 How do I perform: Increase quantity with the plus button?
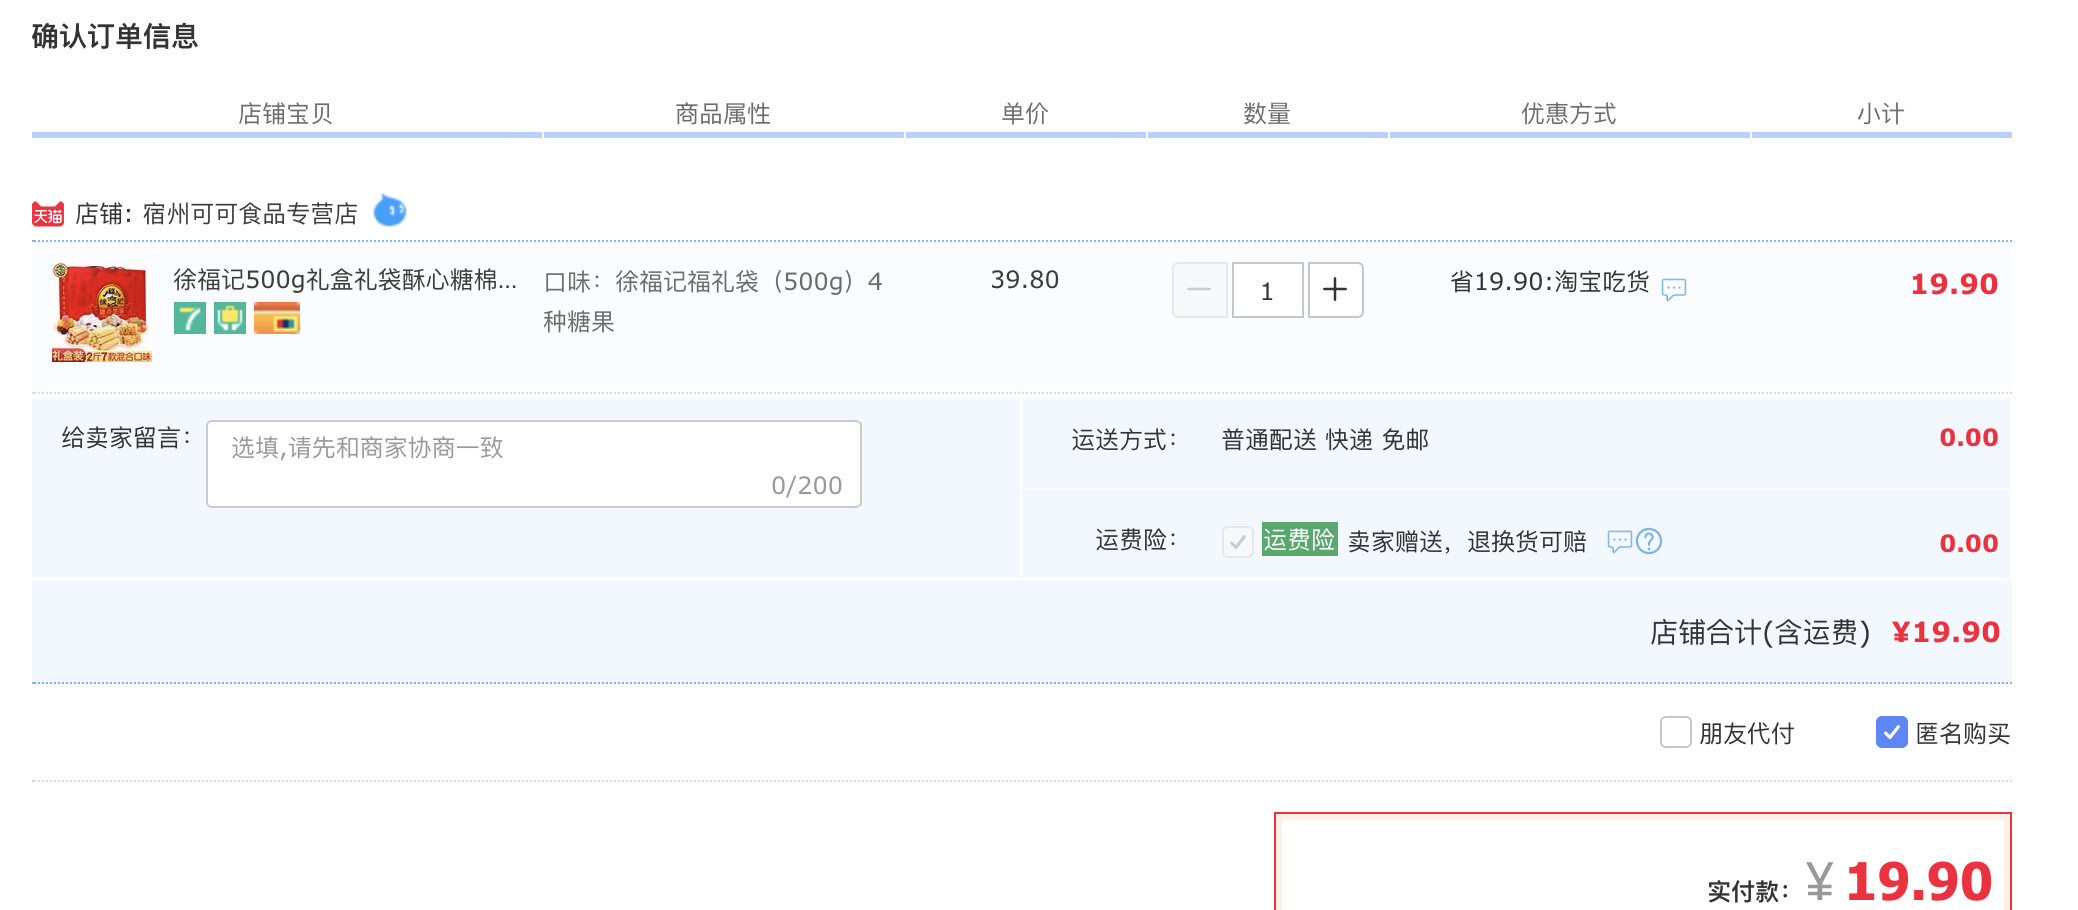[1335, 290]
